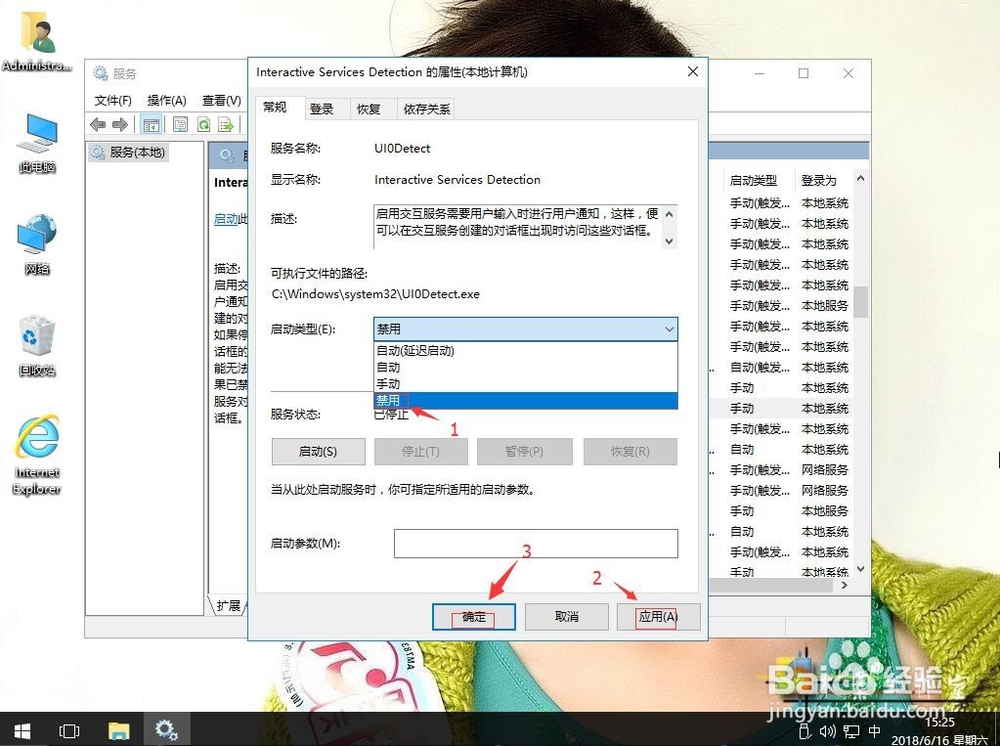Click the Services list scroll-down arrow
This screenshot has height=746, width=1000.
click(861, 569)
